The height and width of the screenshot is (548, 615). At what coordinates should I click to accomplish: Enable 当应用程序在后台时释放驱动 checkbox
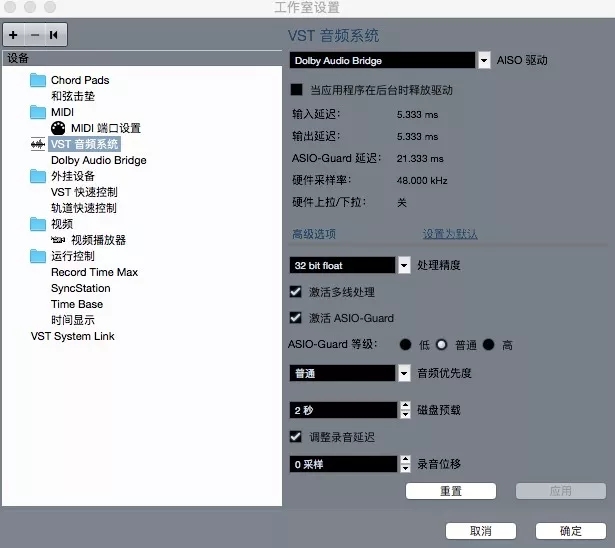(x=296, y=90)
